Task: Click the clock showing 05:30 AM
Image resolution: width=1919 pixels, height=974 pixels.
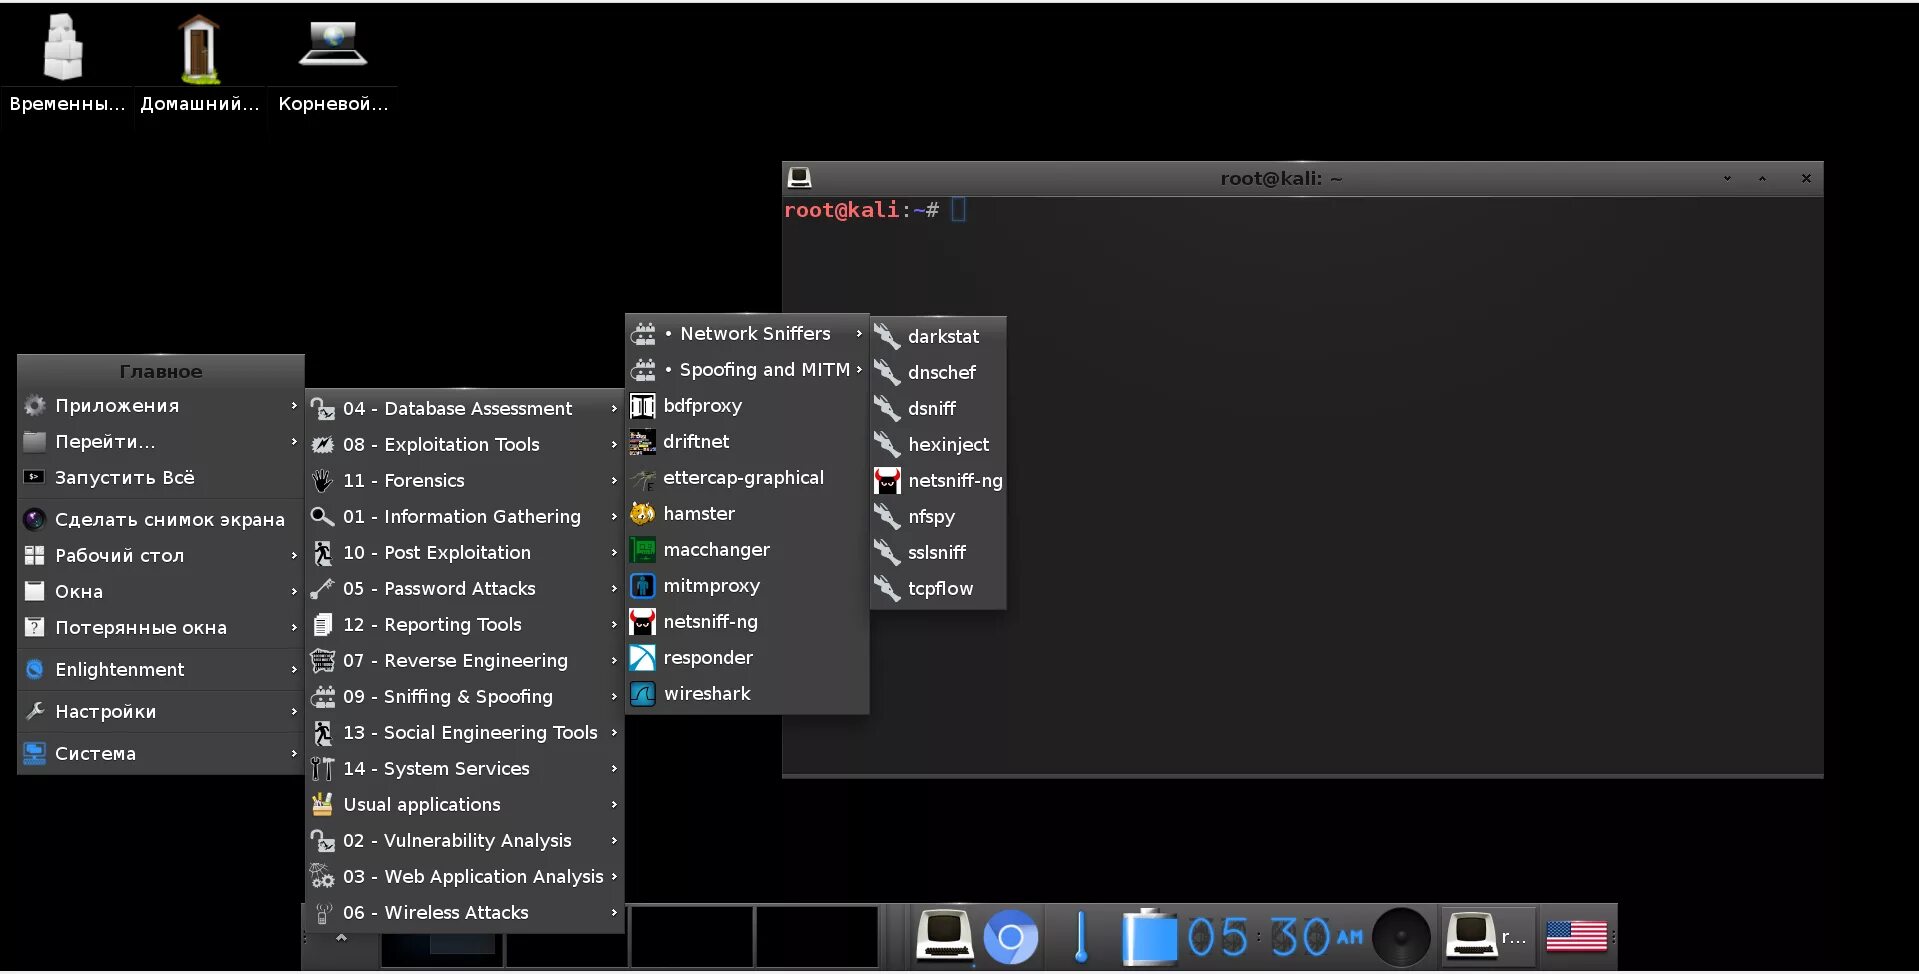Action: pyautogui.click(x=1274, y=937)
